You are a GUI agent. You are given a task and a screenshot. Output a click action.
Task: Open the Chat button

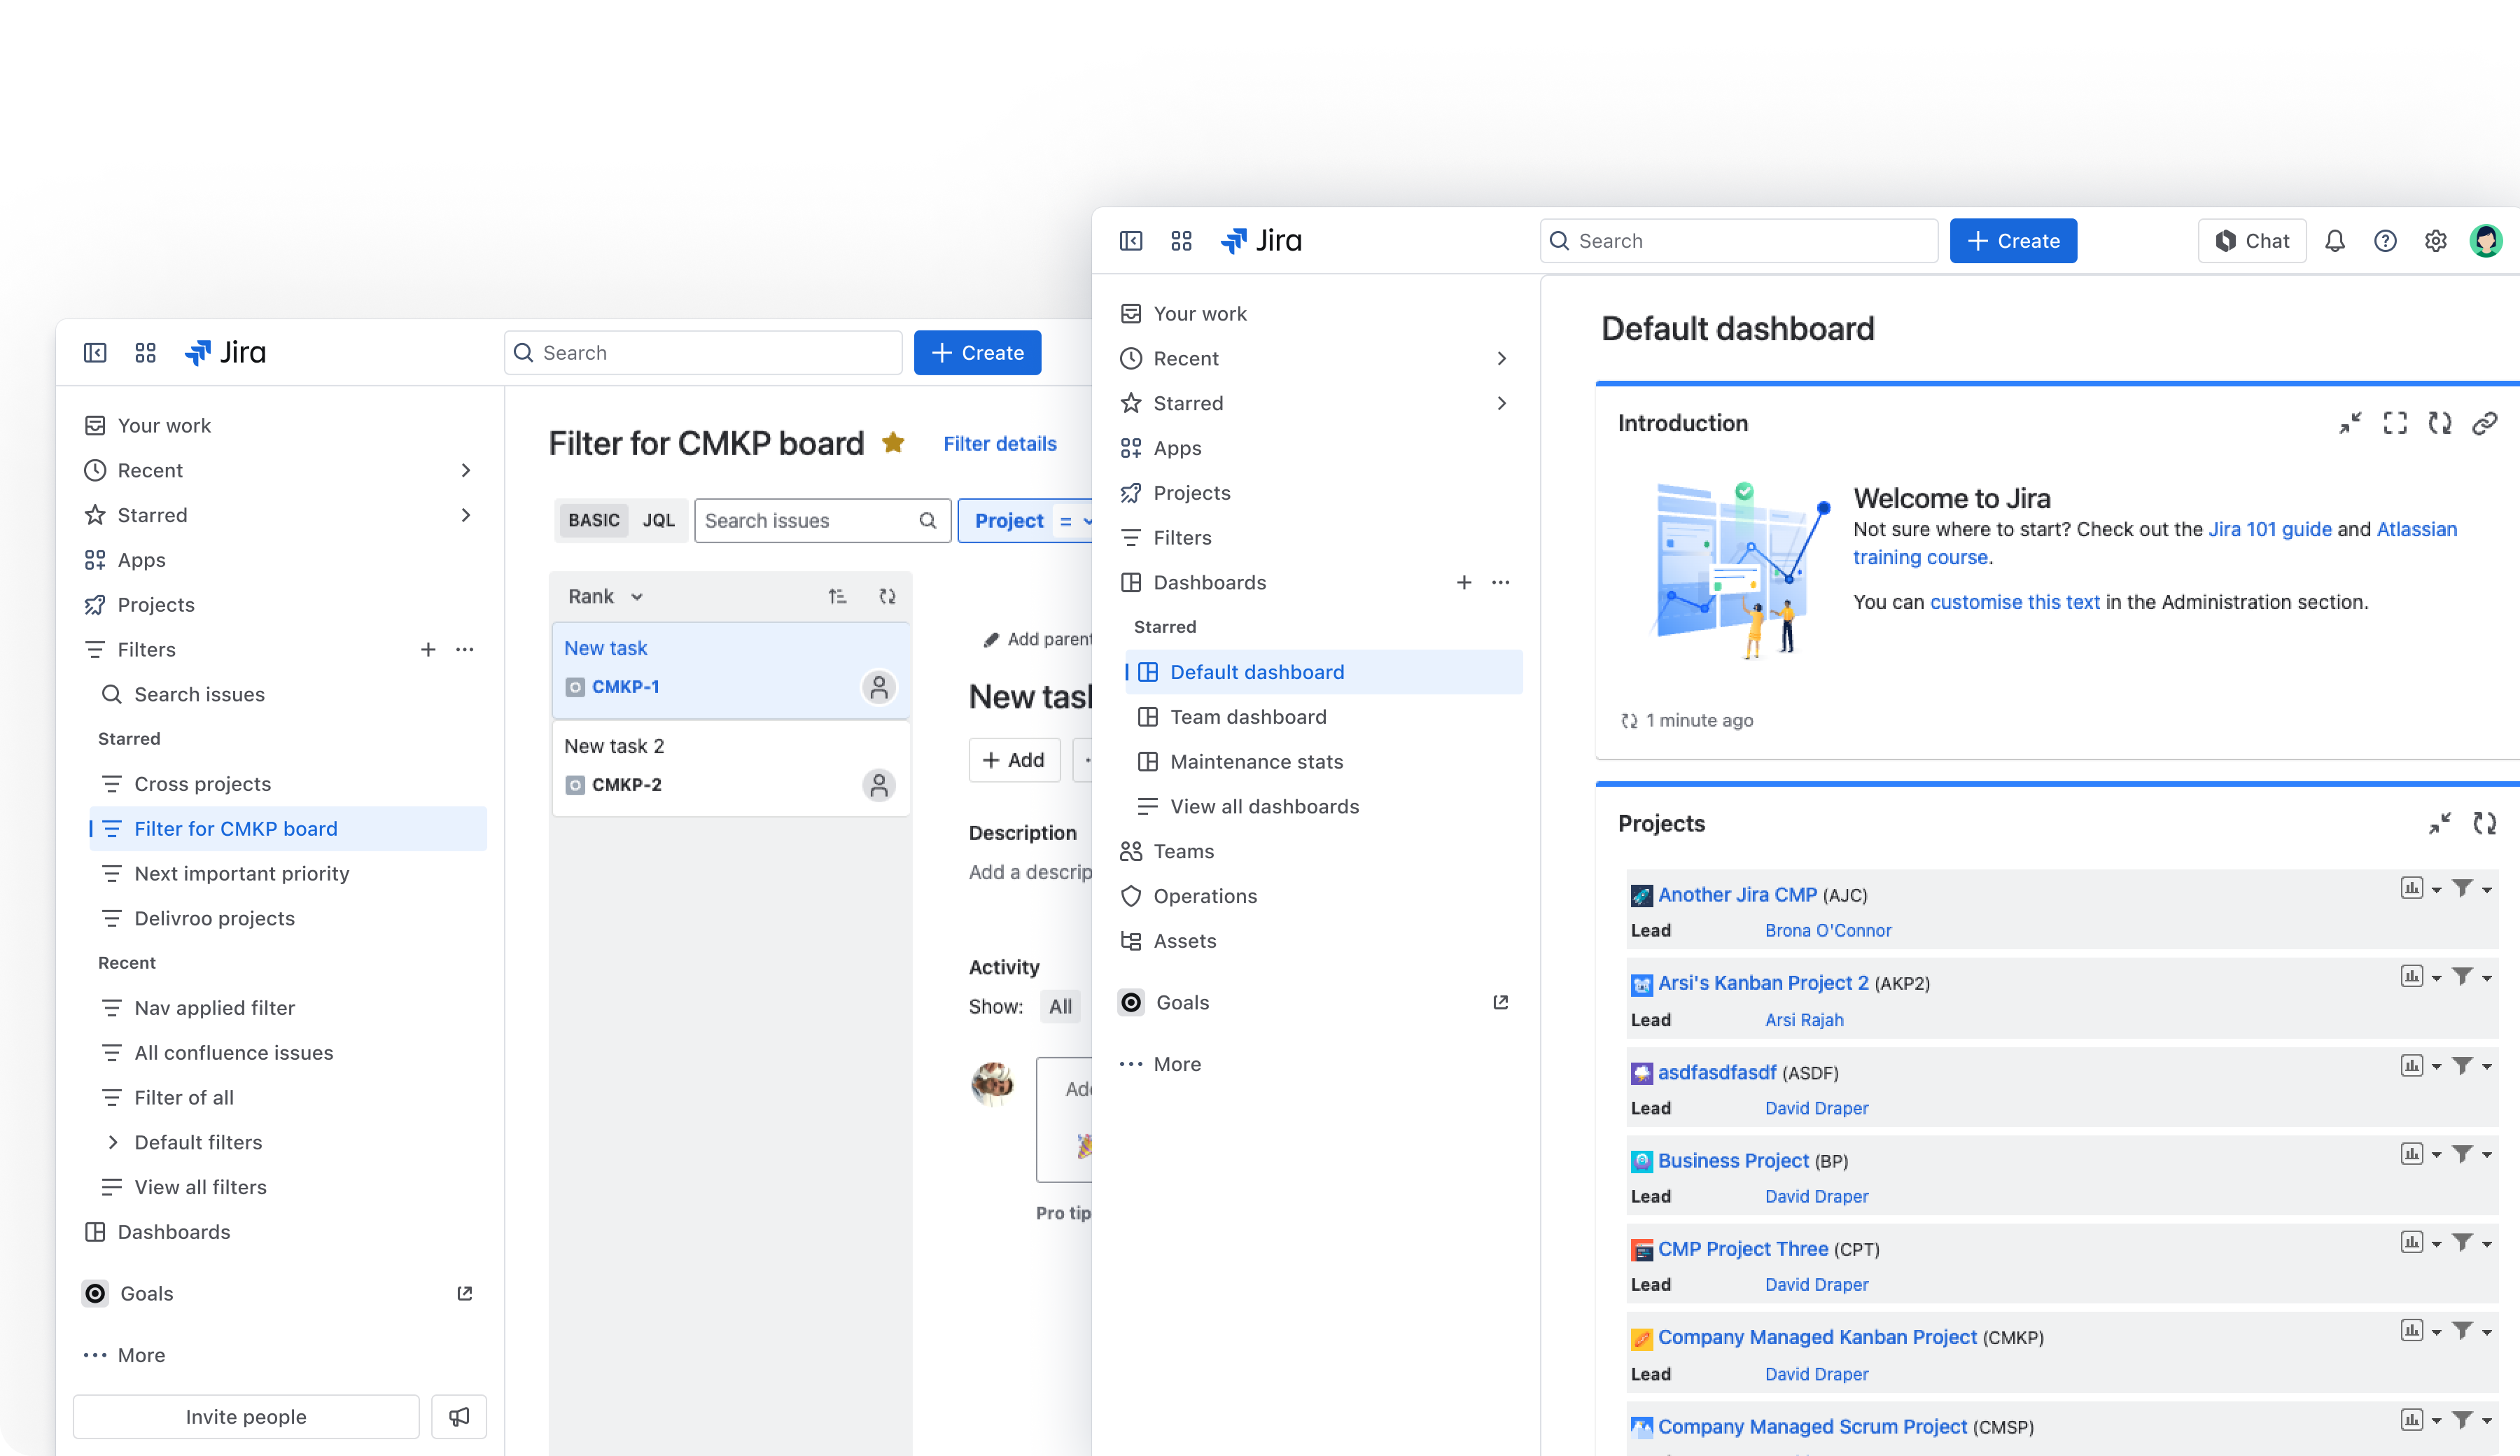click(2252, 241)
